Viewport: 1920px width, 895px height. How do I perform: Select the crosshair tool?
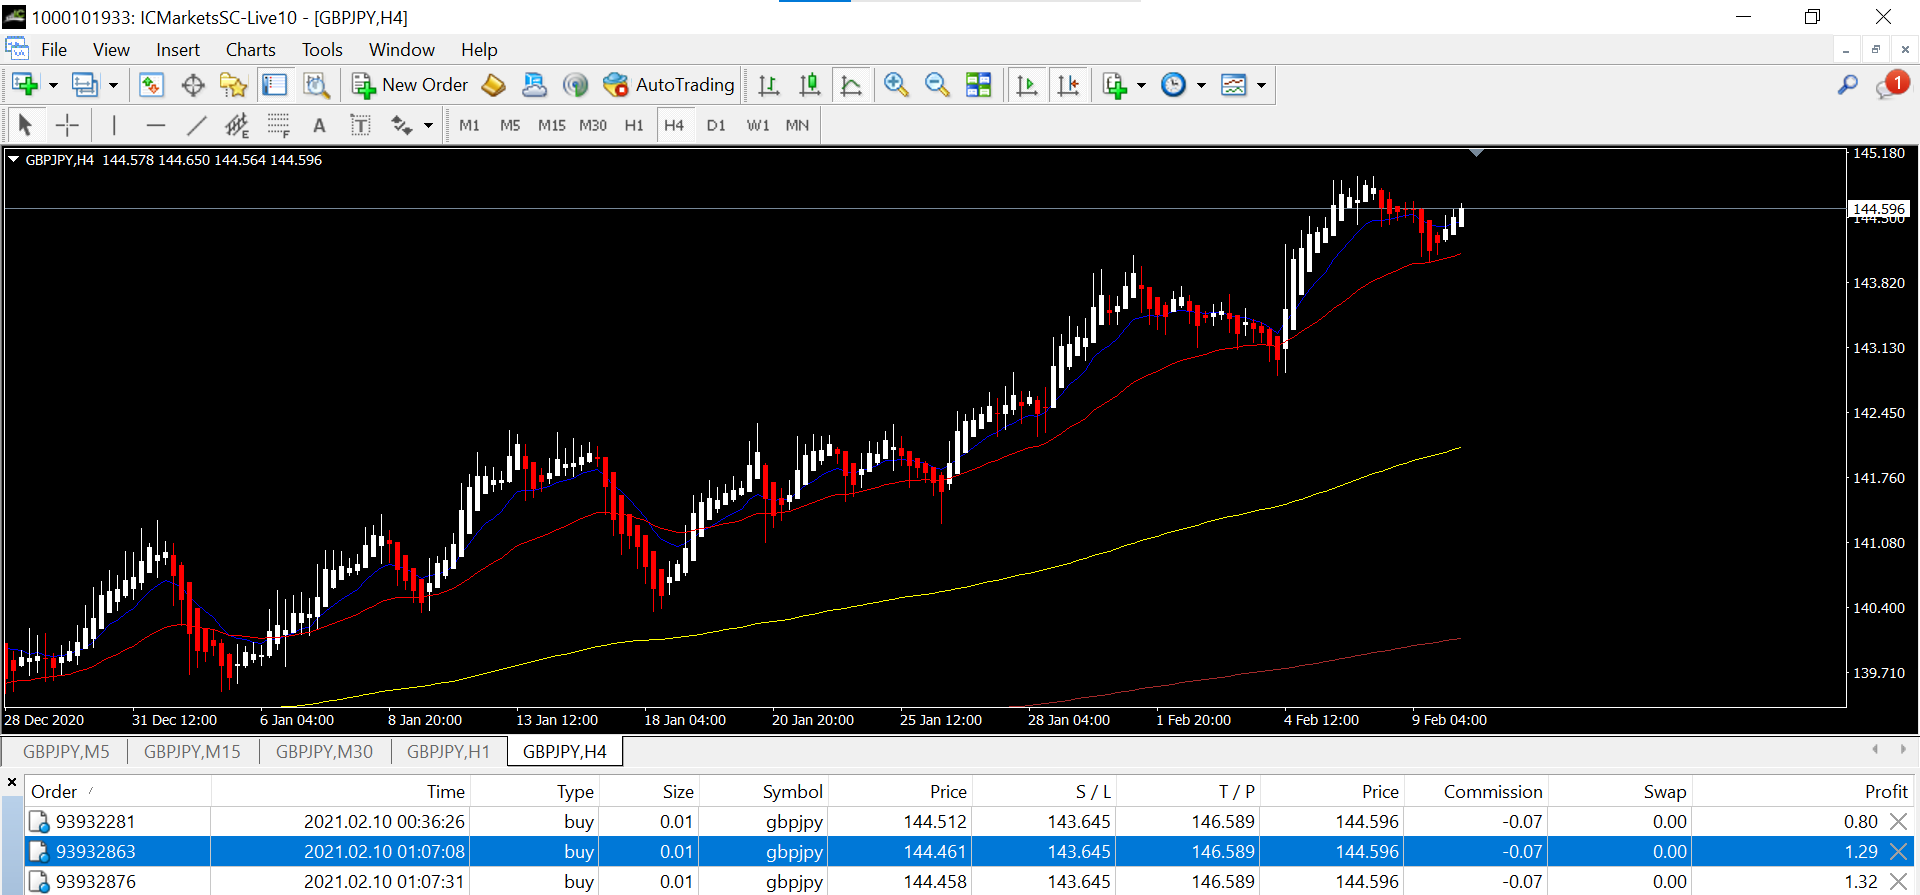click(x=67, y=125)
